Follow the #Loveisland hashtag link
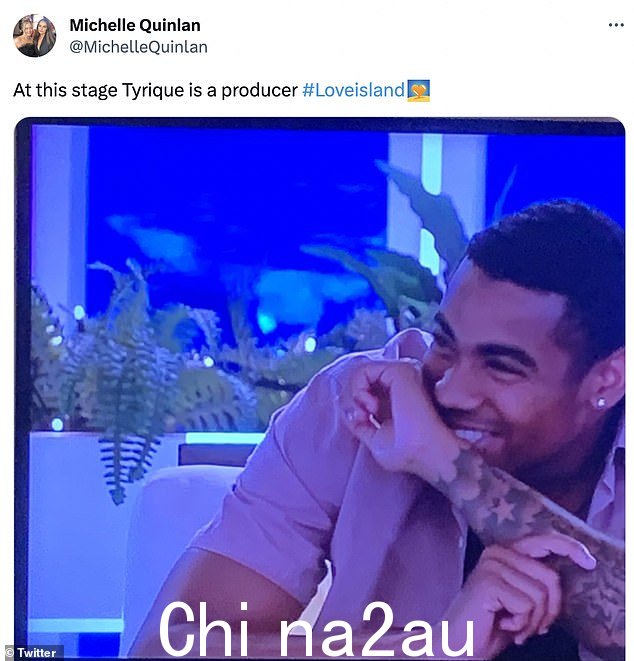Viewport: 634px width, 661px height. point(353,90)
